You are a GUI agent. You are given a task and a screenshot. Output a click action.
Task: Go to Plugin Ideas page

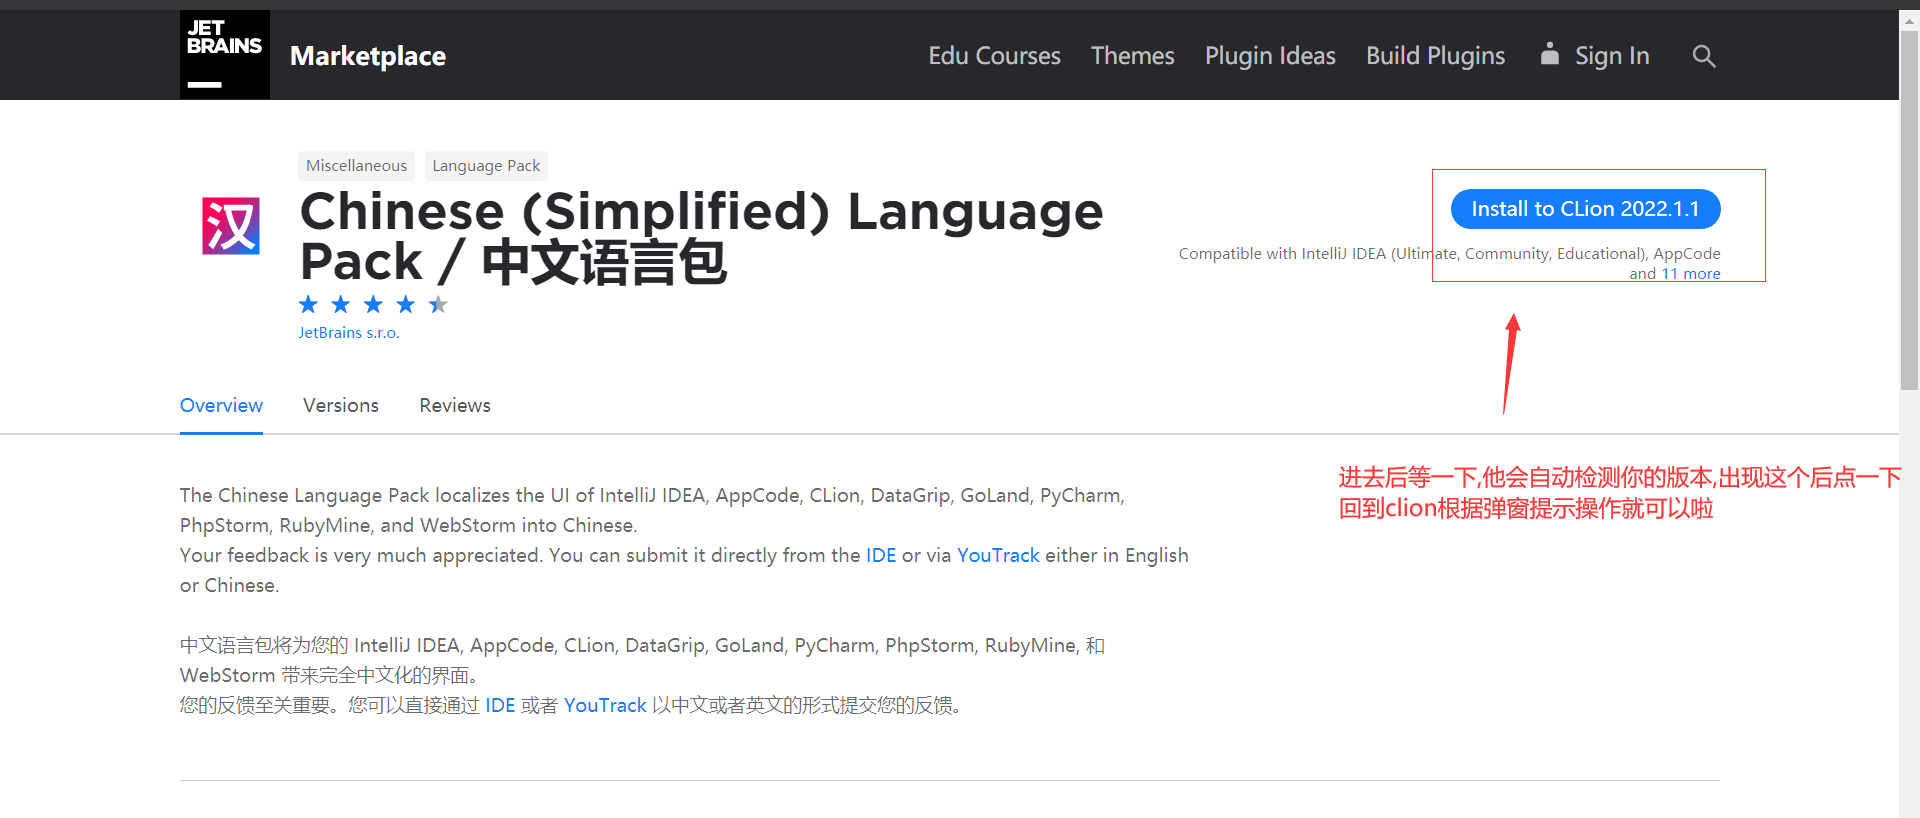point(1269,56)
